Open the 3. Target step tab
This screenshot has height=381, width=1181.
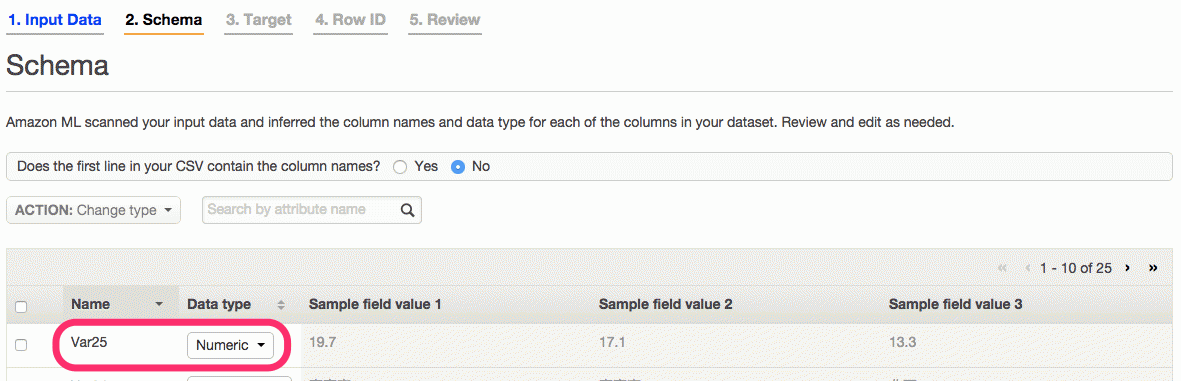click(258, 20)
